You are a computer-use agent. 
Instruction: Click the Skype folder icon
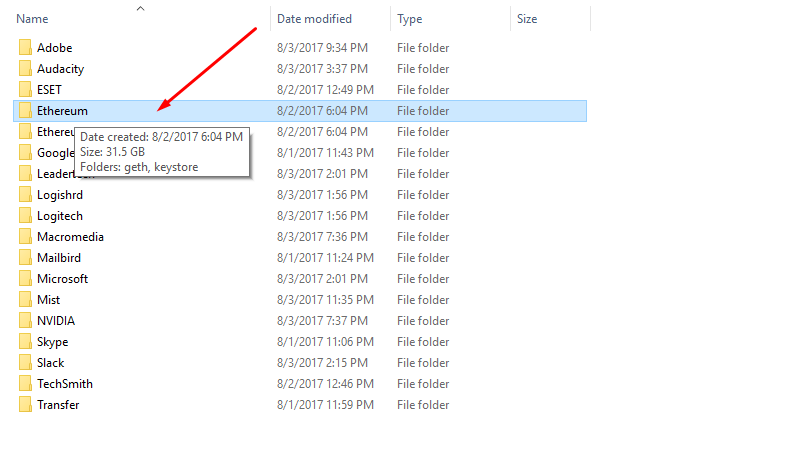[25, 342]
